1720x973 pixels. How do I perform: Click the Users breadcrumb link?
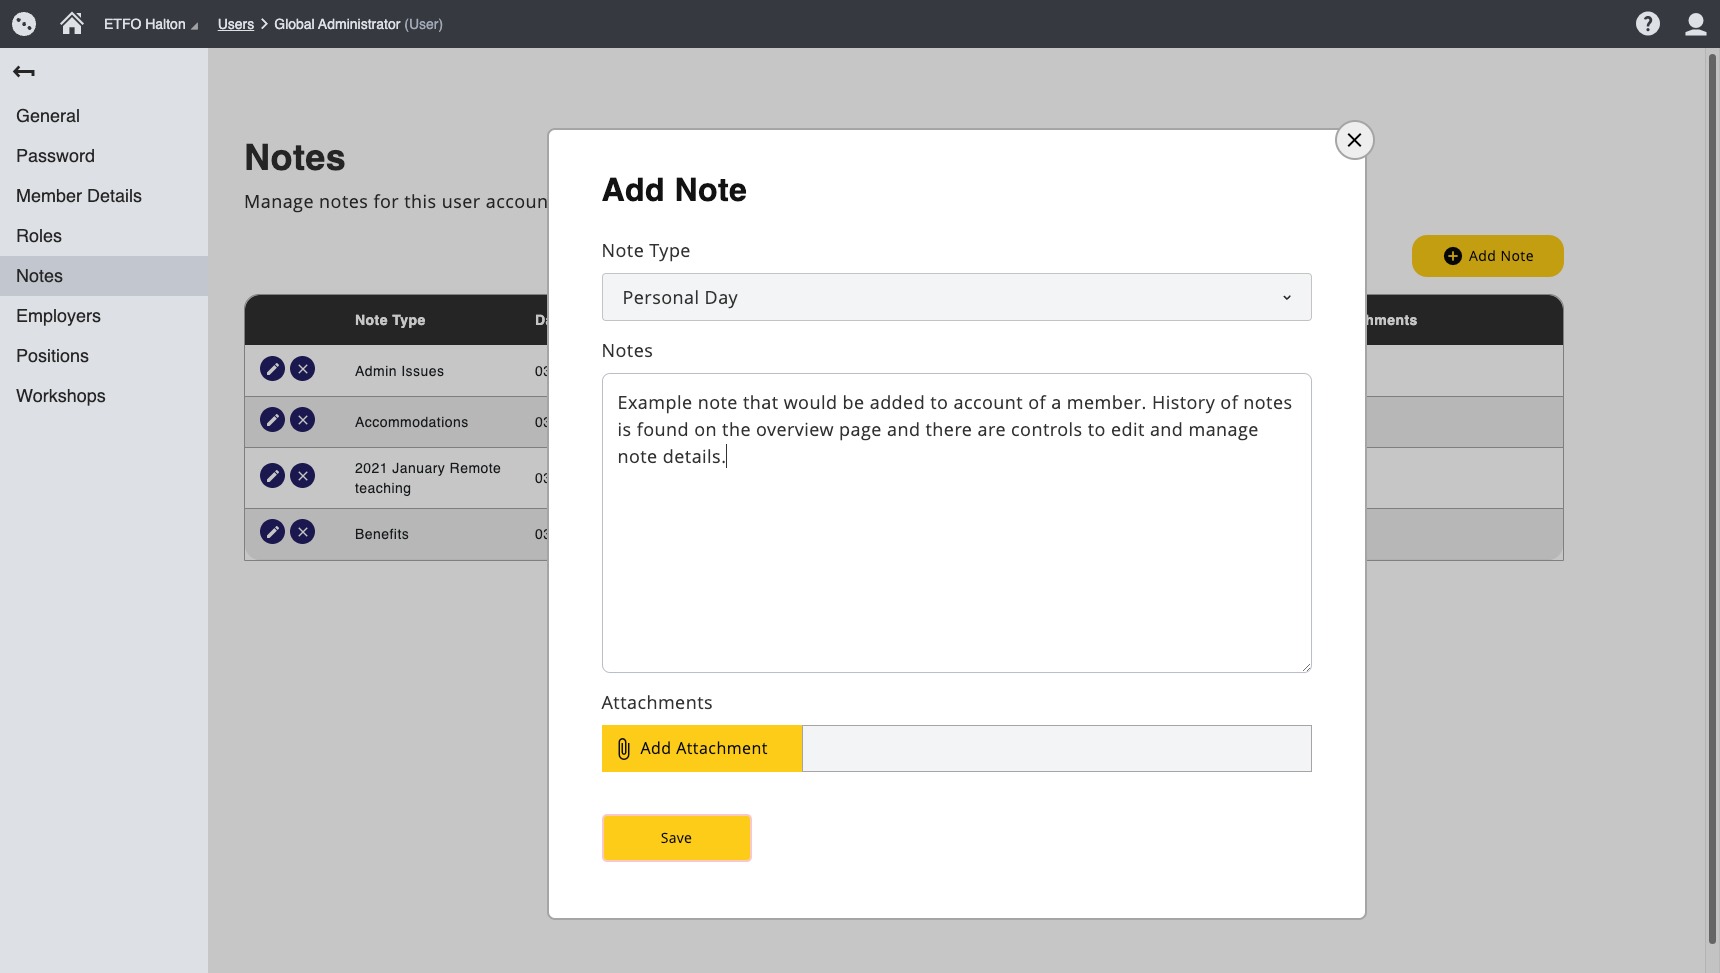coord(236,24)
